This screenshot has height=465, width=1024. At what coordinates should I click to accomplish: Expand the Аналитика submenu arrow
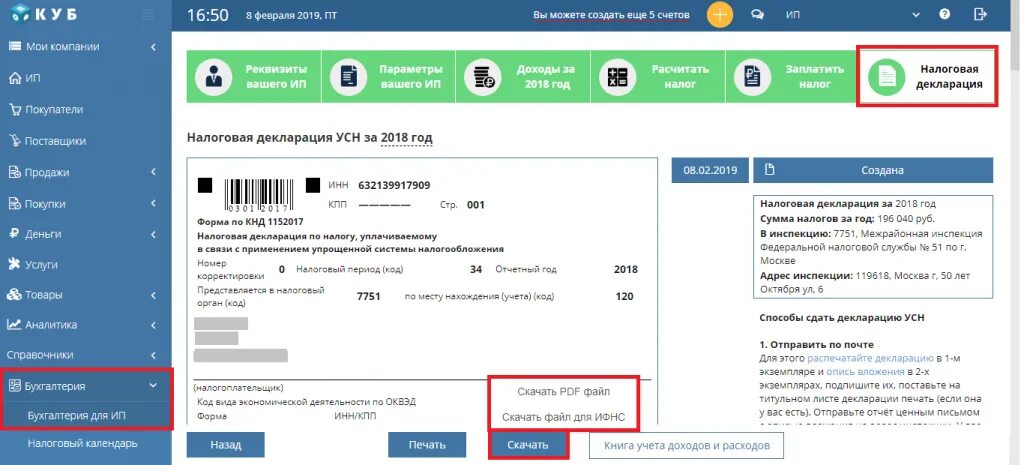pyautogui.click(x=153, y=325)
